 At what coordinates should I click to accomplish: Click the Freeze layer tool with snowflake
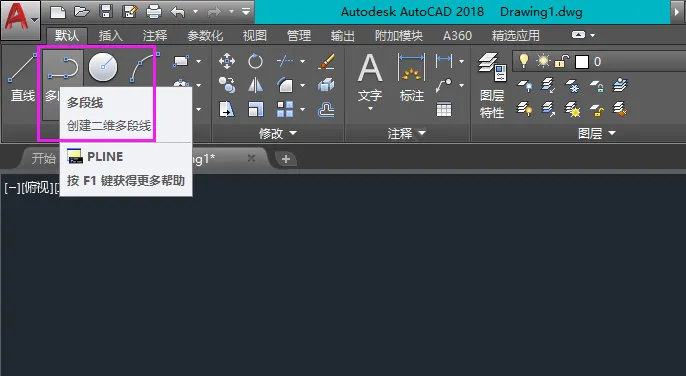pyautogui.click(x=572, y=85)
